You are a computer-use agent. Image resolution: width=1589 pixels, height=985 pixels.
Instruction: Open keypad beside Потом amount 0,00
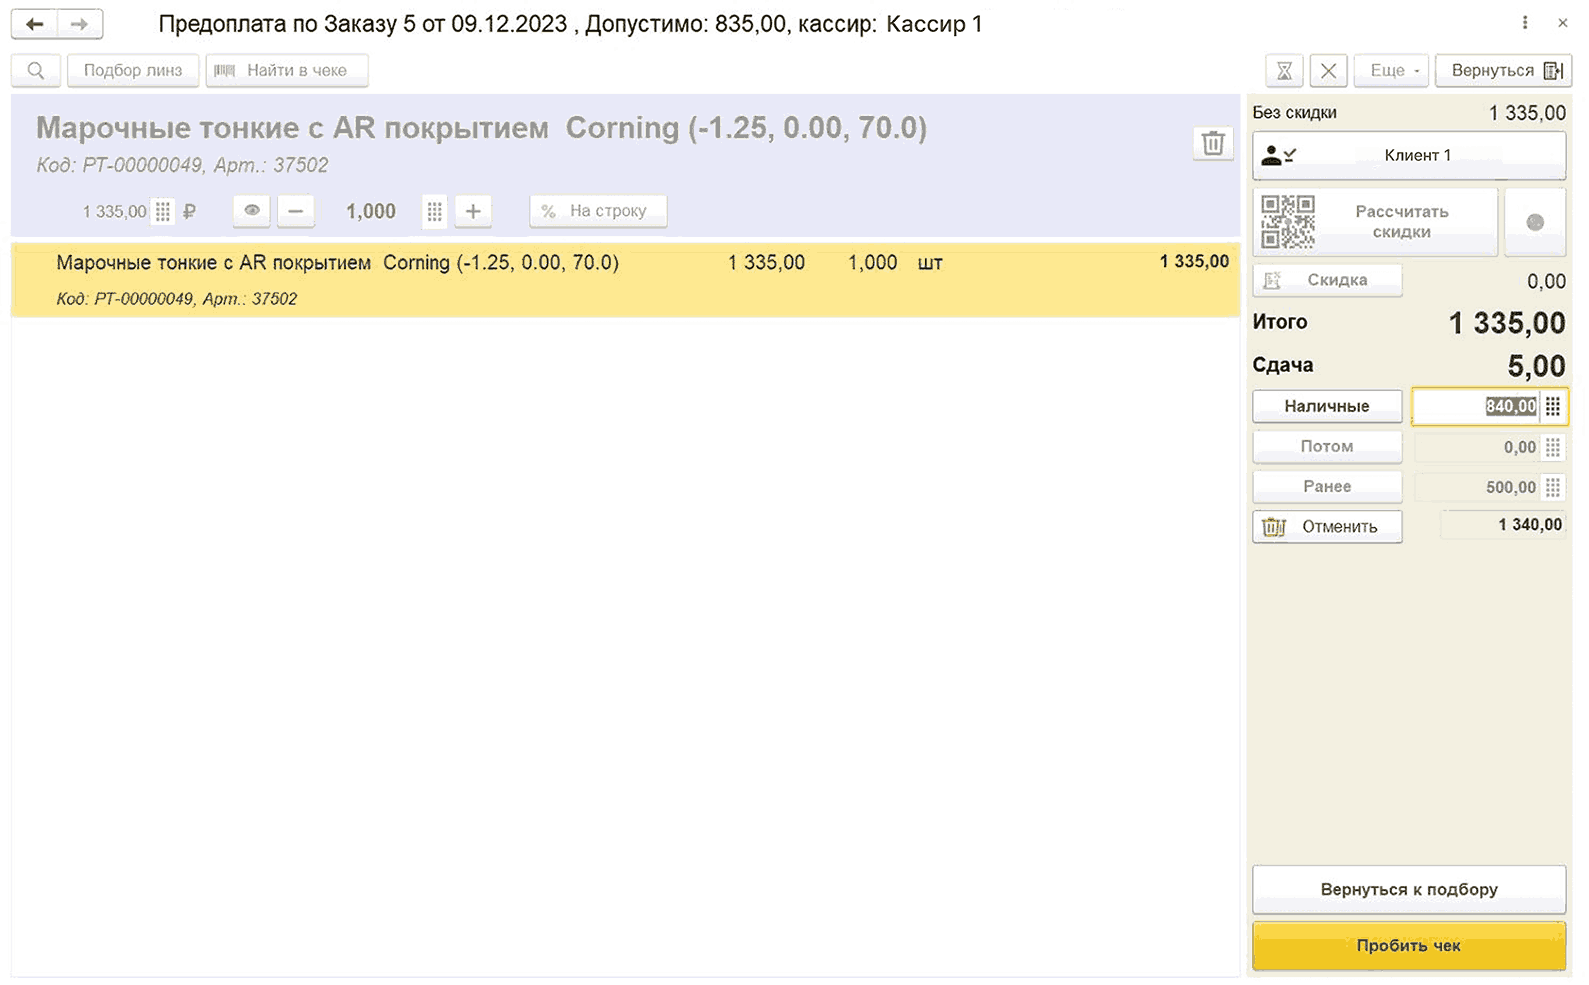coord(1553,447)
